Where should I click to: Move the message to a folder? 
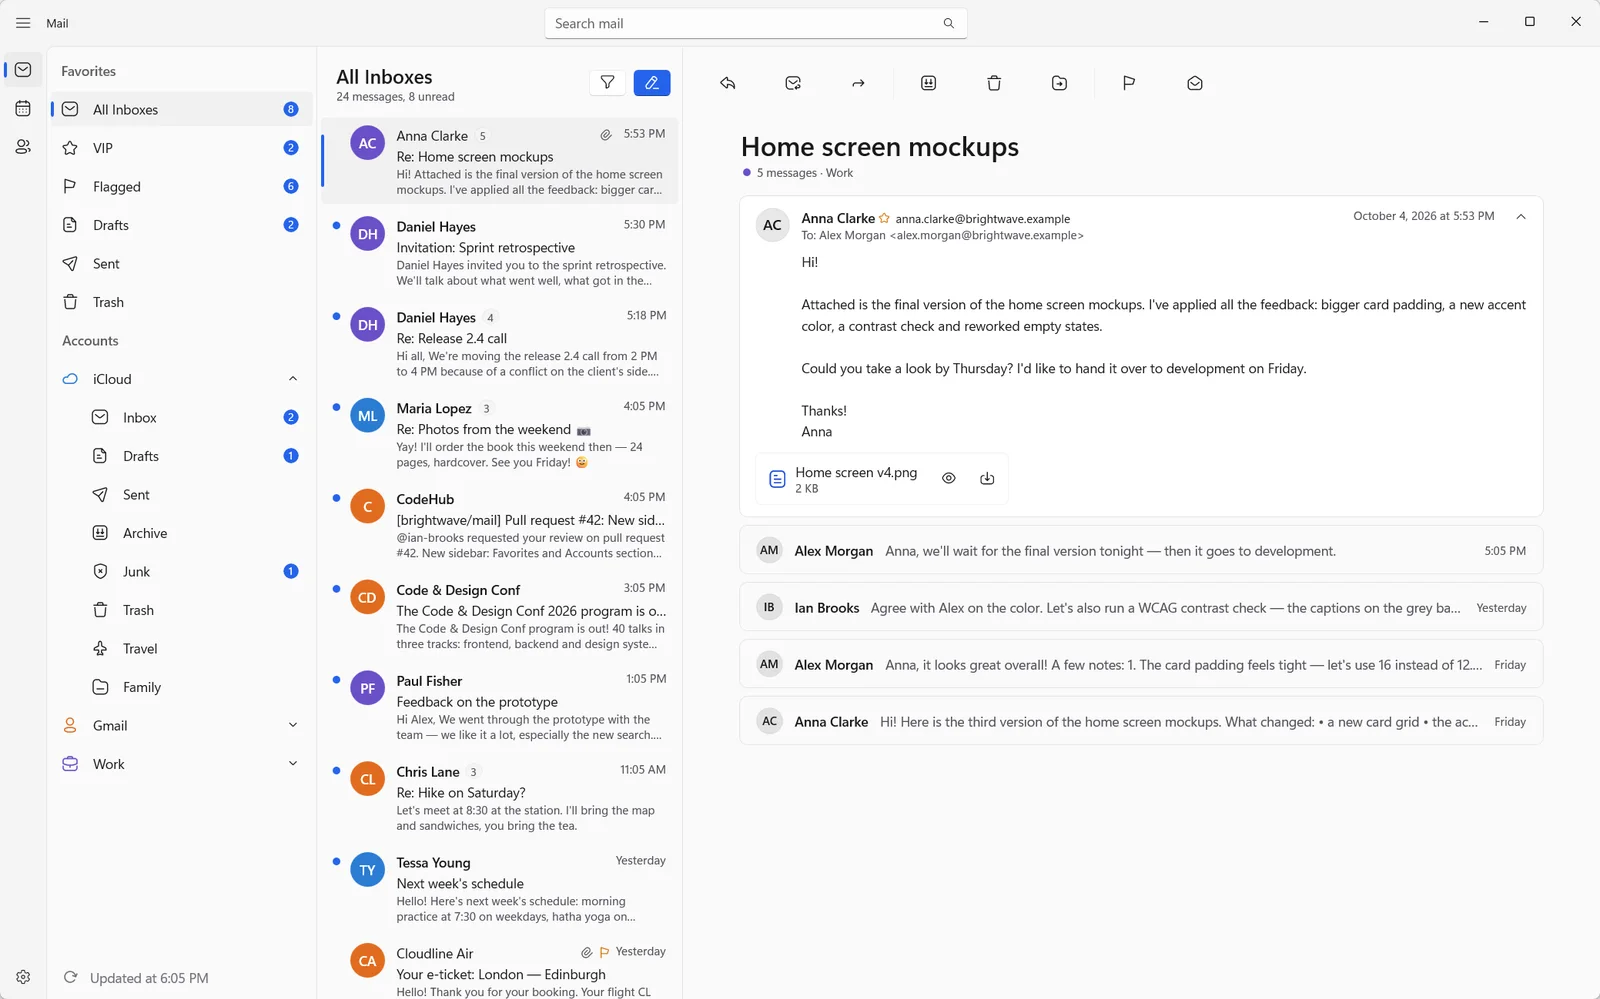click(1059, 83)
